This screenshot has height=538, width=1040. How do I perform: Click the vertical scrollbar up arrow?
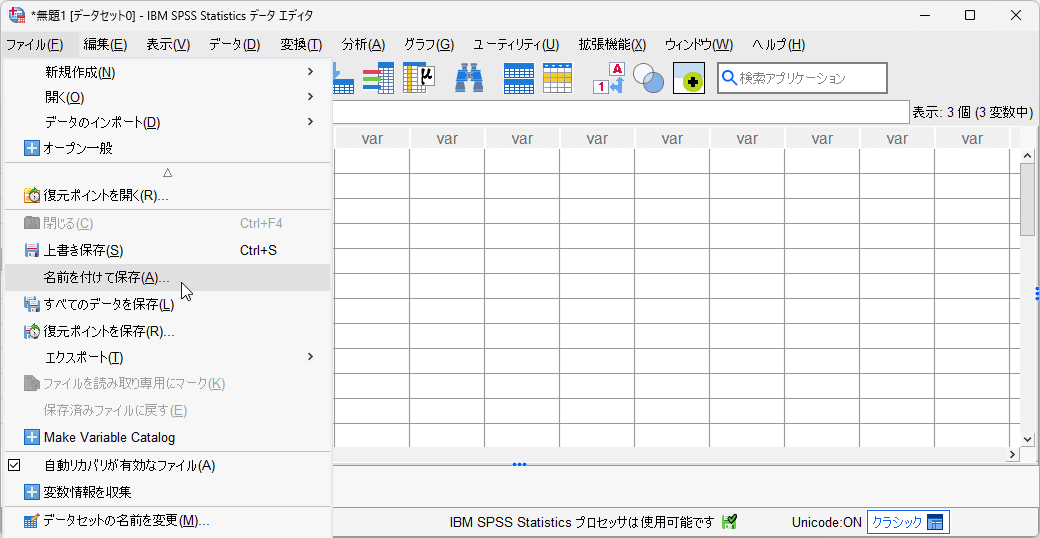coord(1027,157)
